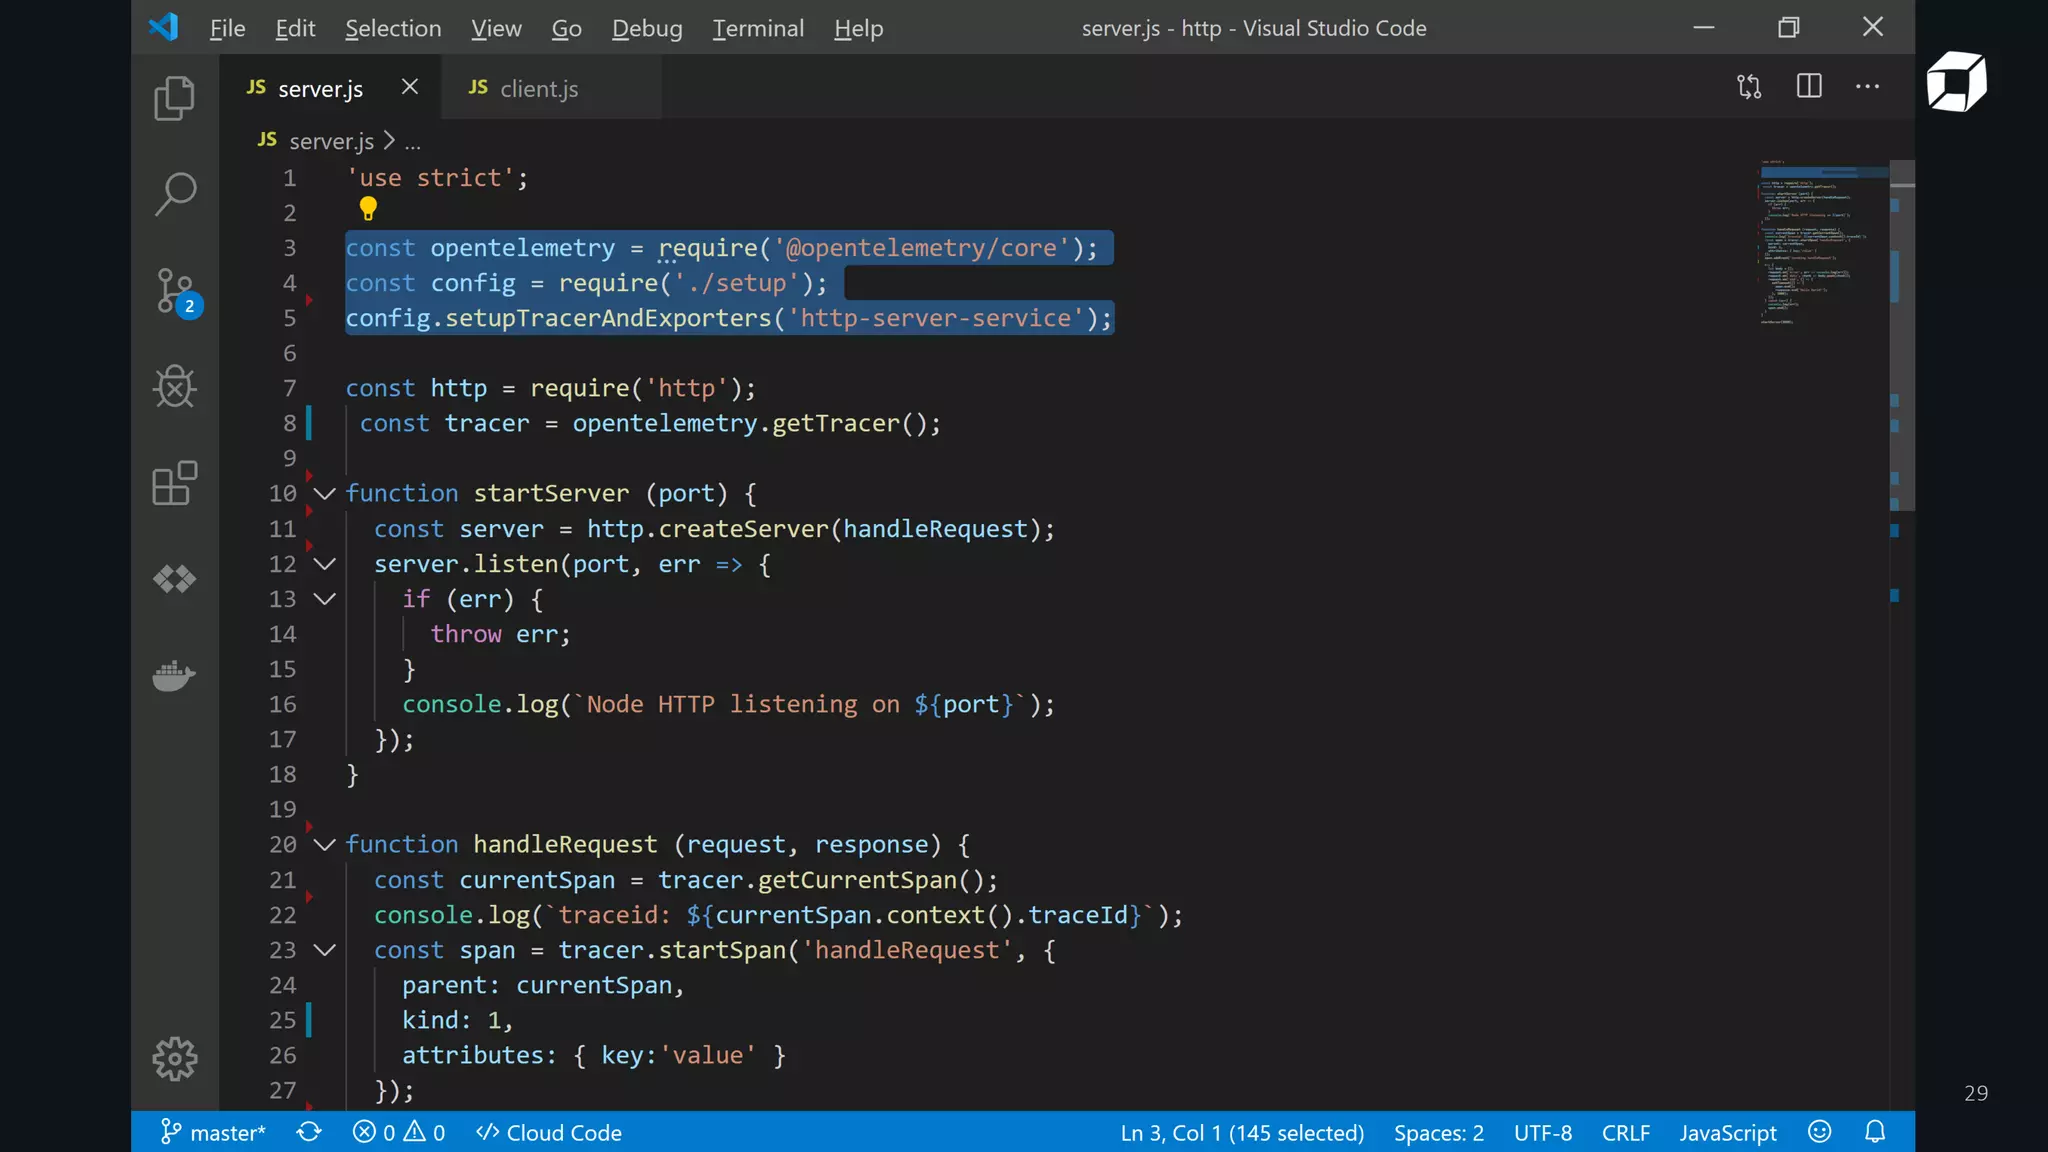Click the VS Code logo icon
Image resolution: width=2048 pixels, height=1152 pixels.
(x=163, y=27)
